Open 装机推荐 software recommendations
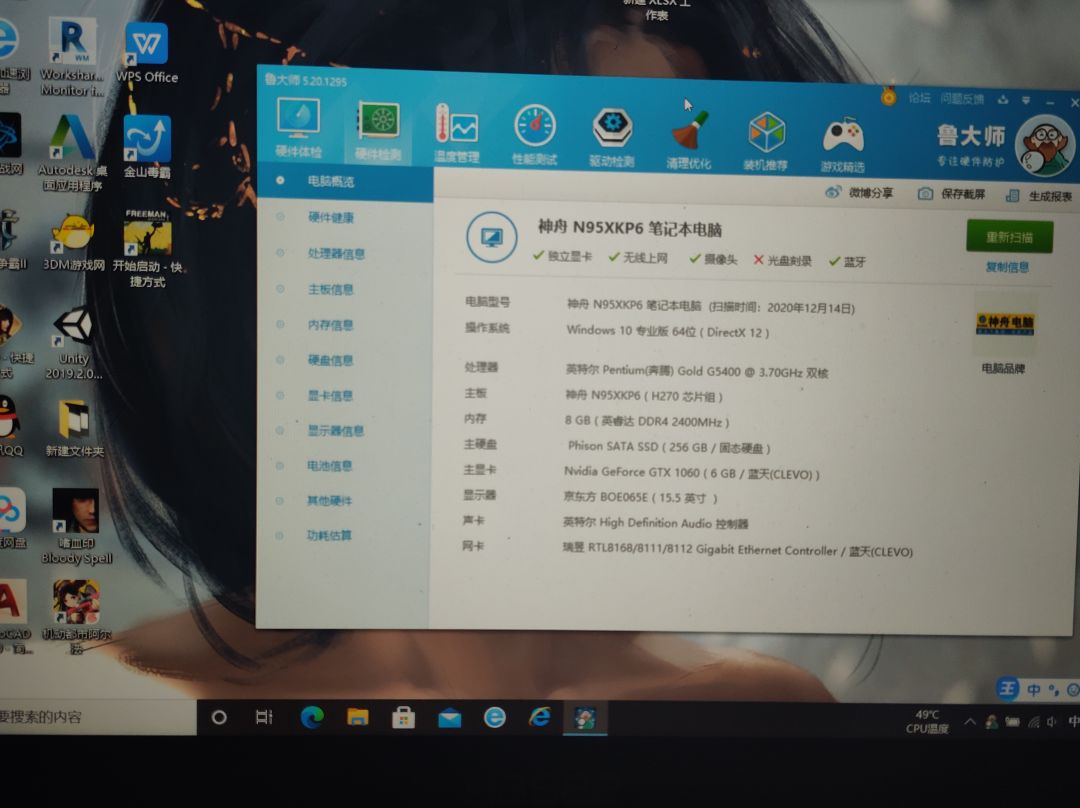The height and width of the screenshot is (808, 1080). [765, 141]
